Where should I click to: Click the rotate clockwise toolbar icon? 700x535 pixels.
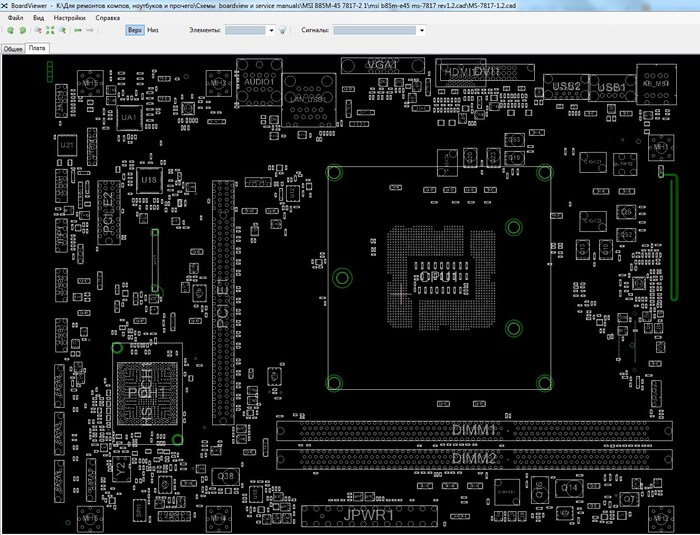[x=22, y=30]
